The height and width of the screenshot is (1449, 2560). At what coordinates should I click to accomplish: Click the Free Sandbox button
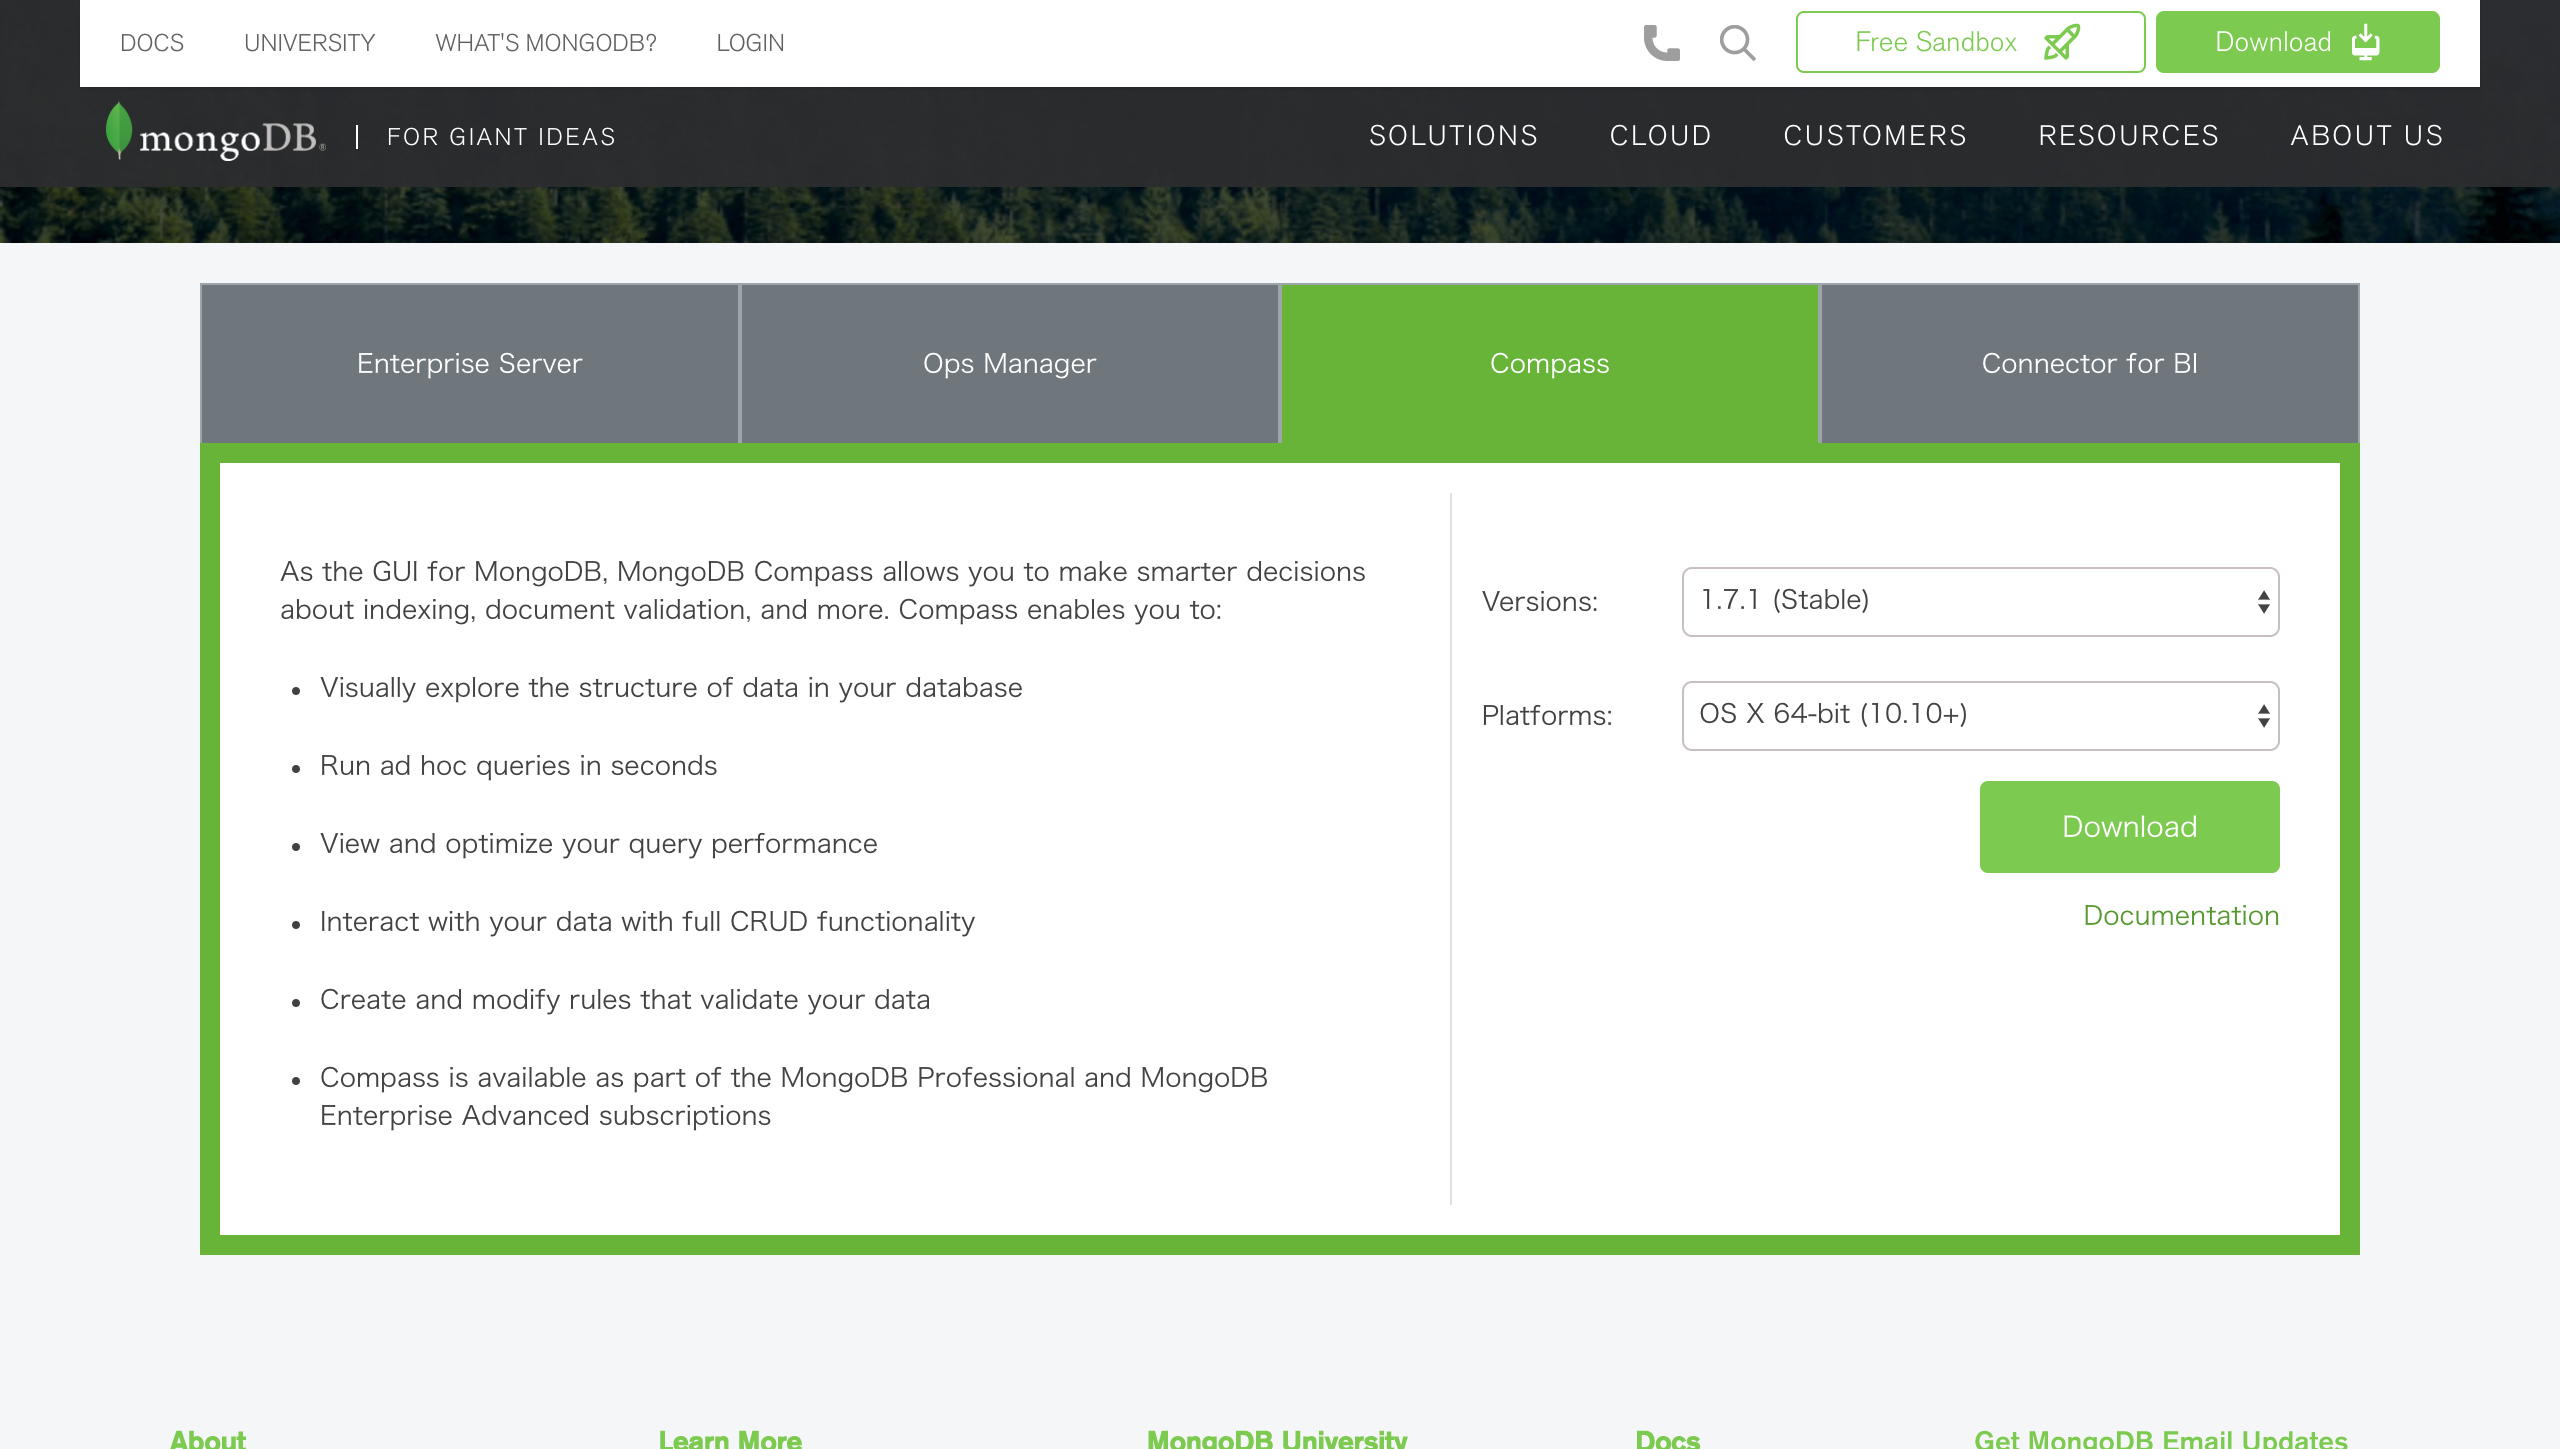1969,42
